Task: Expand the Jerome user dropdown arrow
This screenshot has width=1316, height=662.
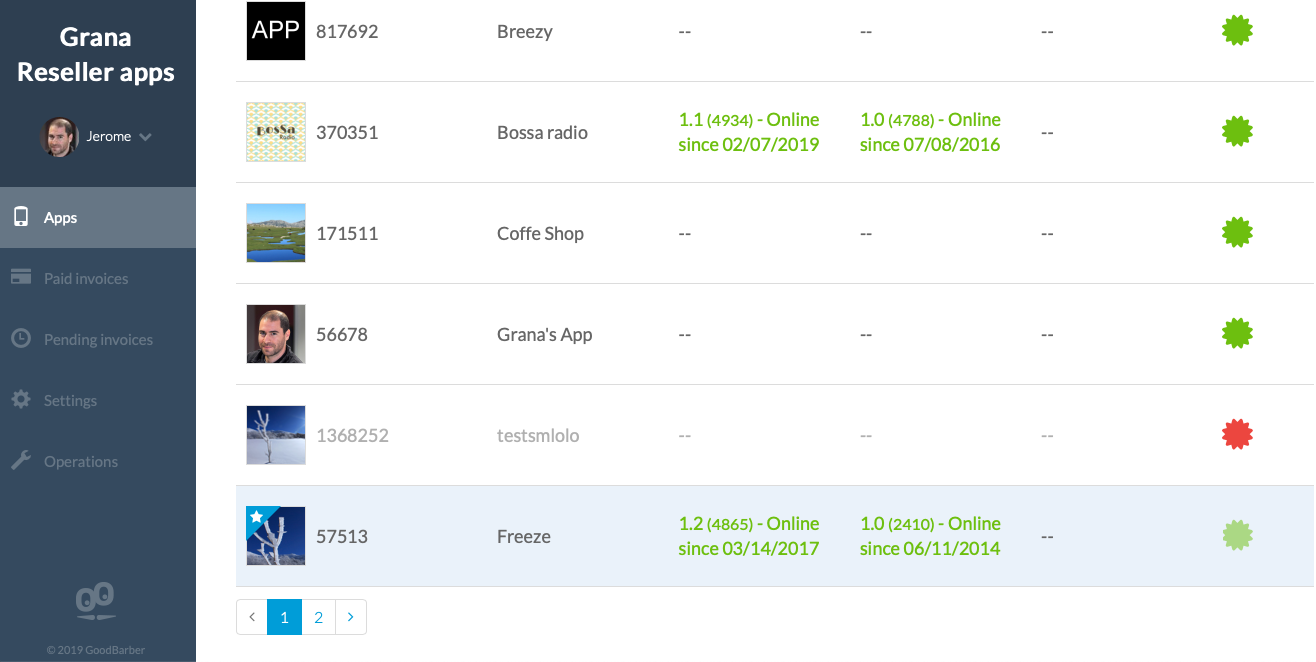Action: pos(145,137)
